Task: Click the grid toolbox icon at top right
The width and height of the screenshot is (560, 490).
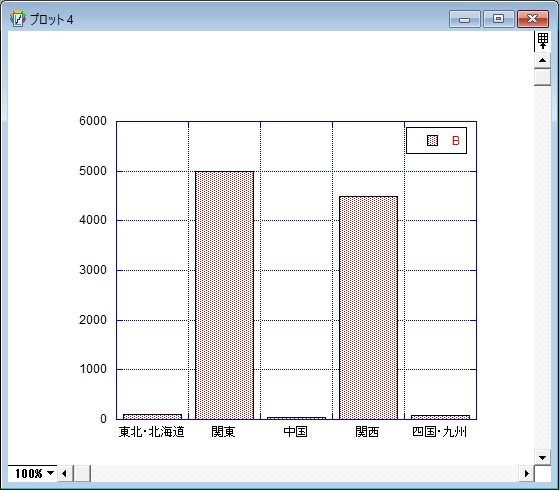Action: [x=542, y=41]
